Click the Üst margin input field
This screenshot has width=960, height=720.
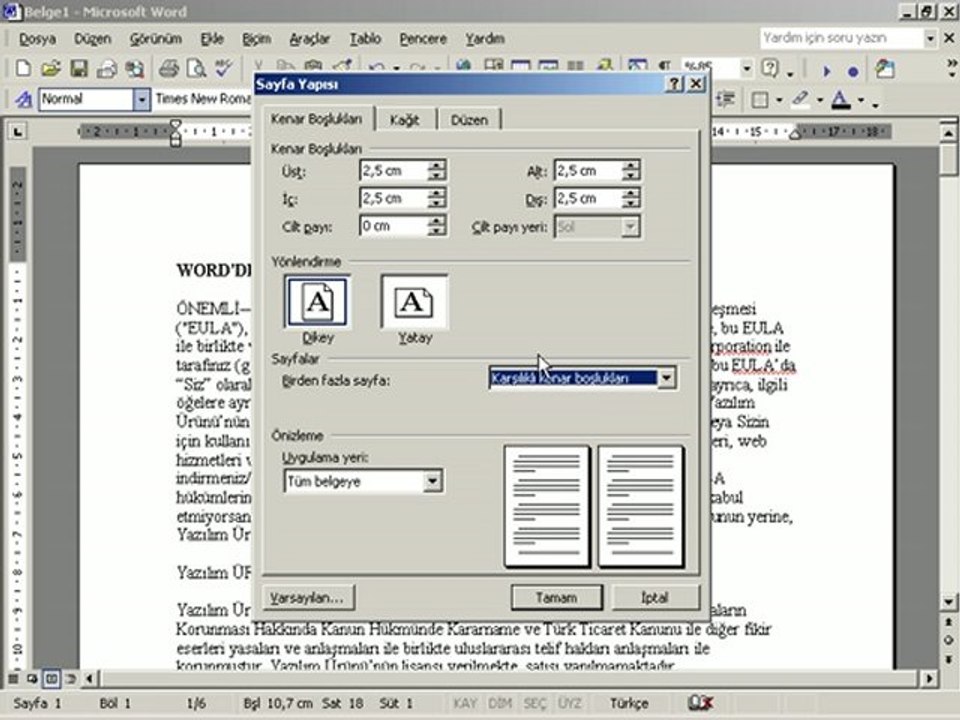tap(393, 170)
